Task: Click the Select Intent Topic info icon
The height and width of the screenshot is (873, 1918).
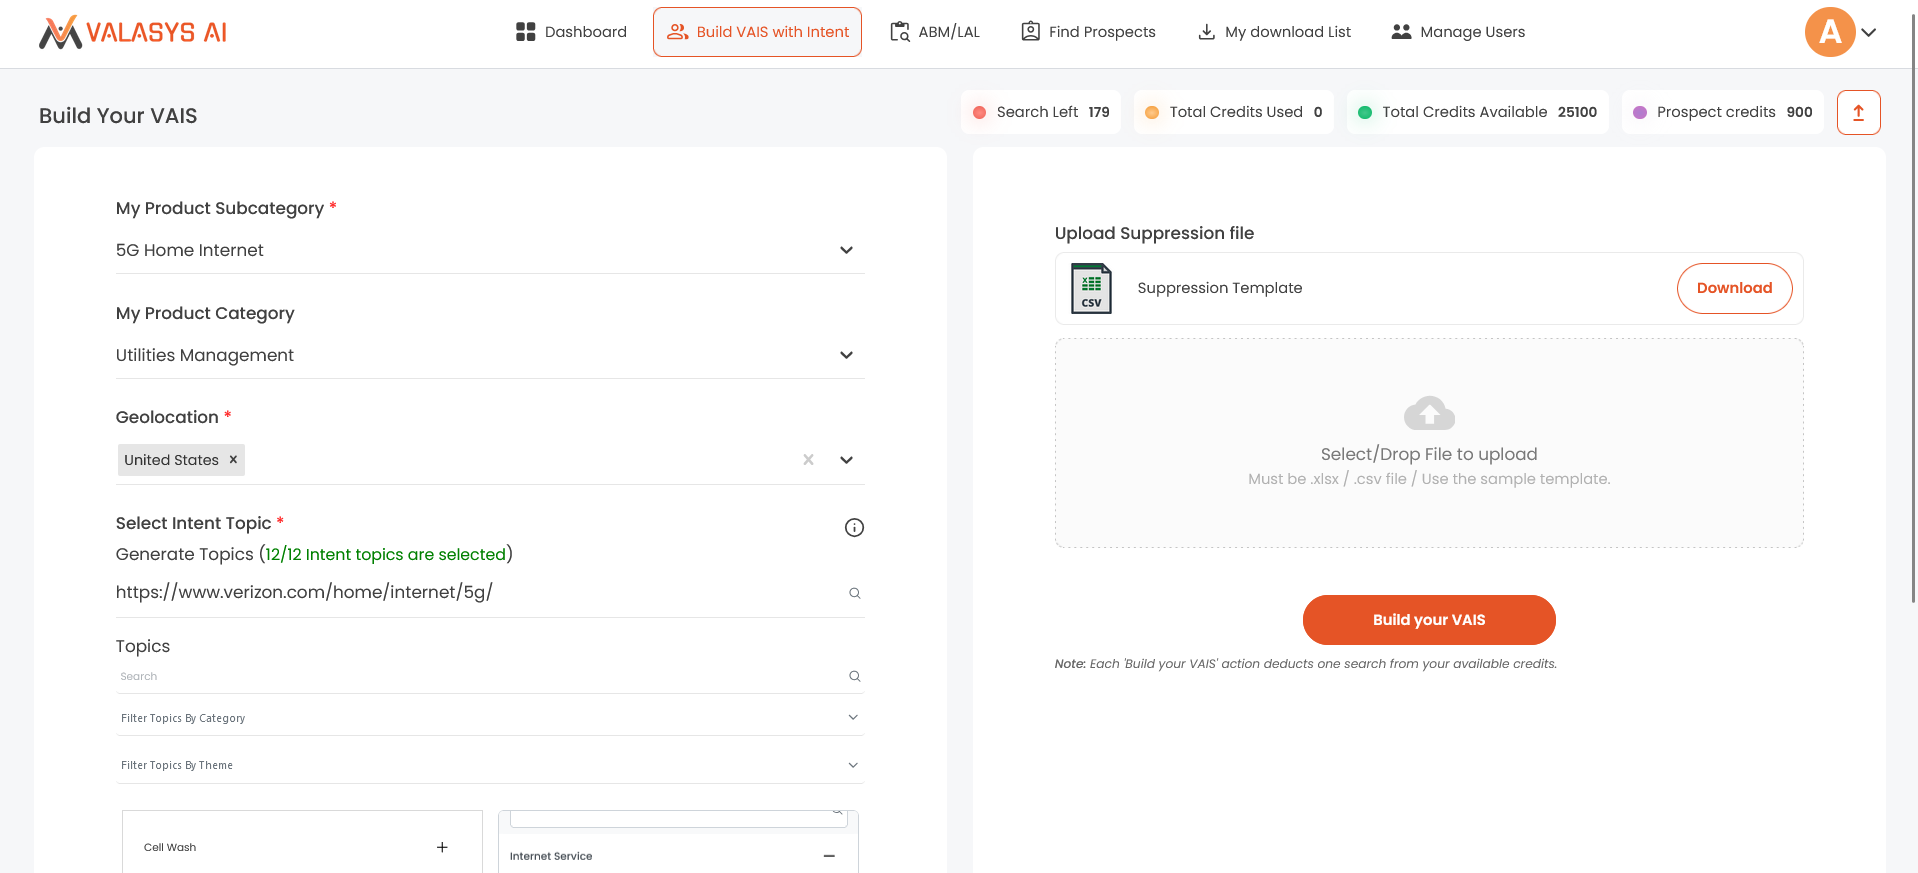Action: coord(854,528)
